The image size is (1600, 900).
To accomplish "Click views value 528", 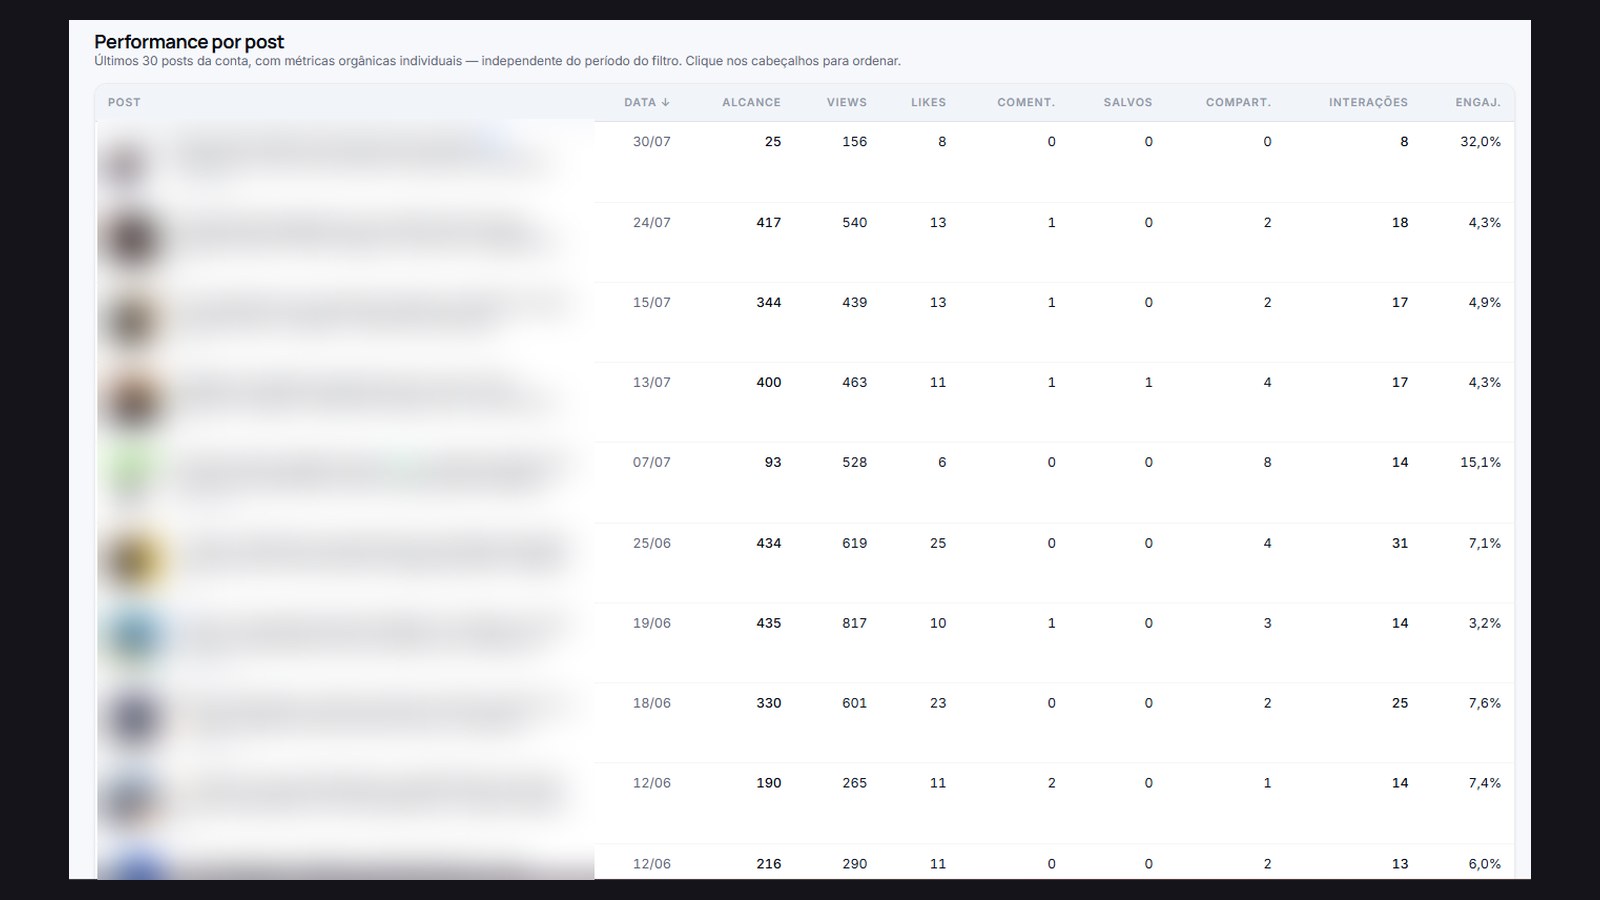I will pyautogui.click(x=855, y=462).
